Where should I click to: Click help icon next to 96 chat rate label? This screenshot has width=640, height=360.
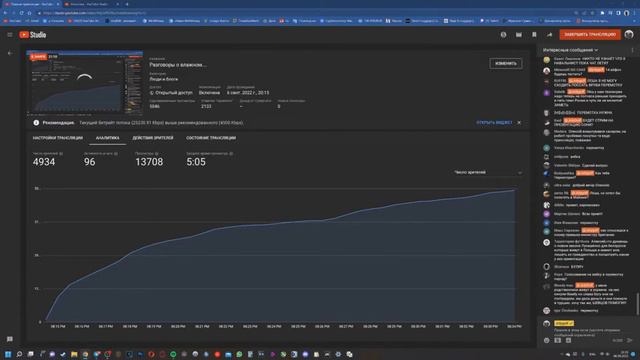116,153
